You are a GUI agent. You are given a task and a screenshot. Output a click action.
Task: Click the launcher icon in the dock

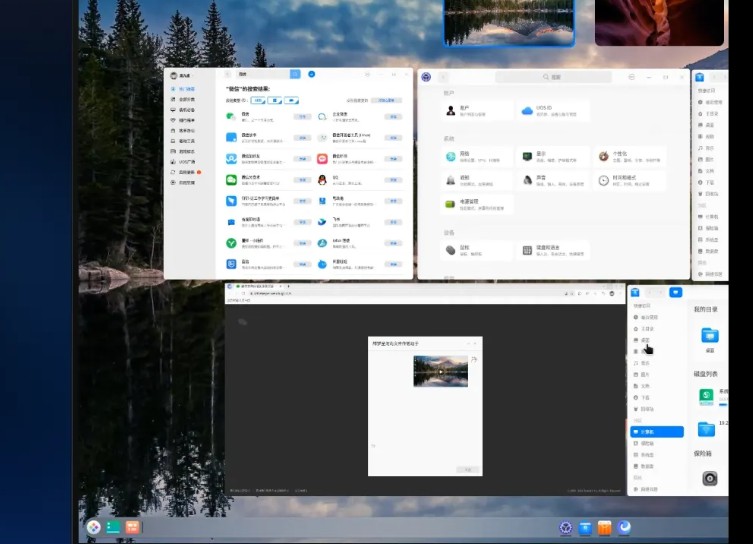[x=93, y=527]
